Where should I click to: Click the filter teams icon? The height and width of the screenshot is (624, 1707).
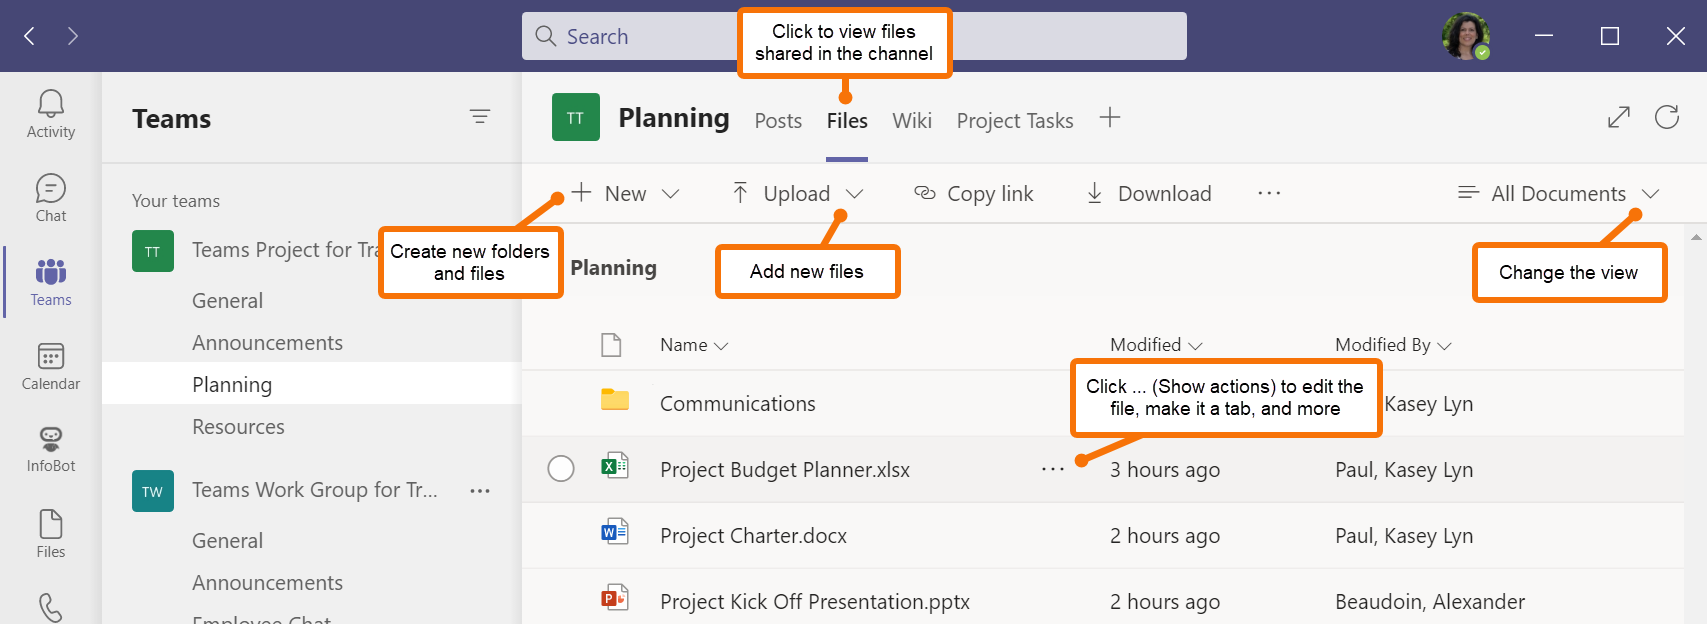[x=480, y=117]
